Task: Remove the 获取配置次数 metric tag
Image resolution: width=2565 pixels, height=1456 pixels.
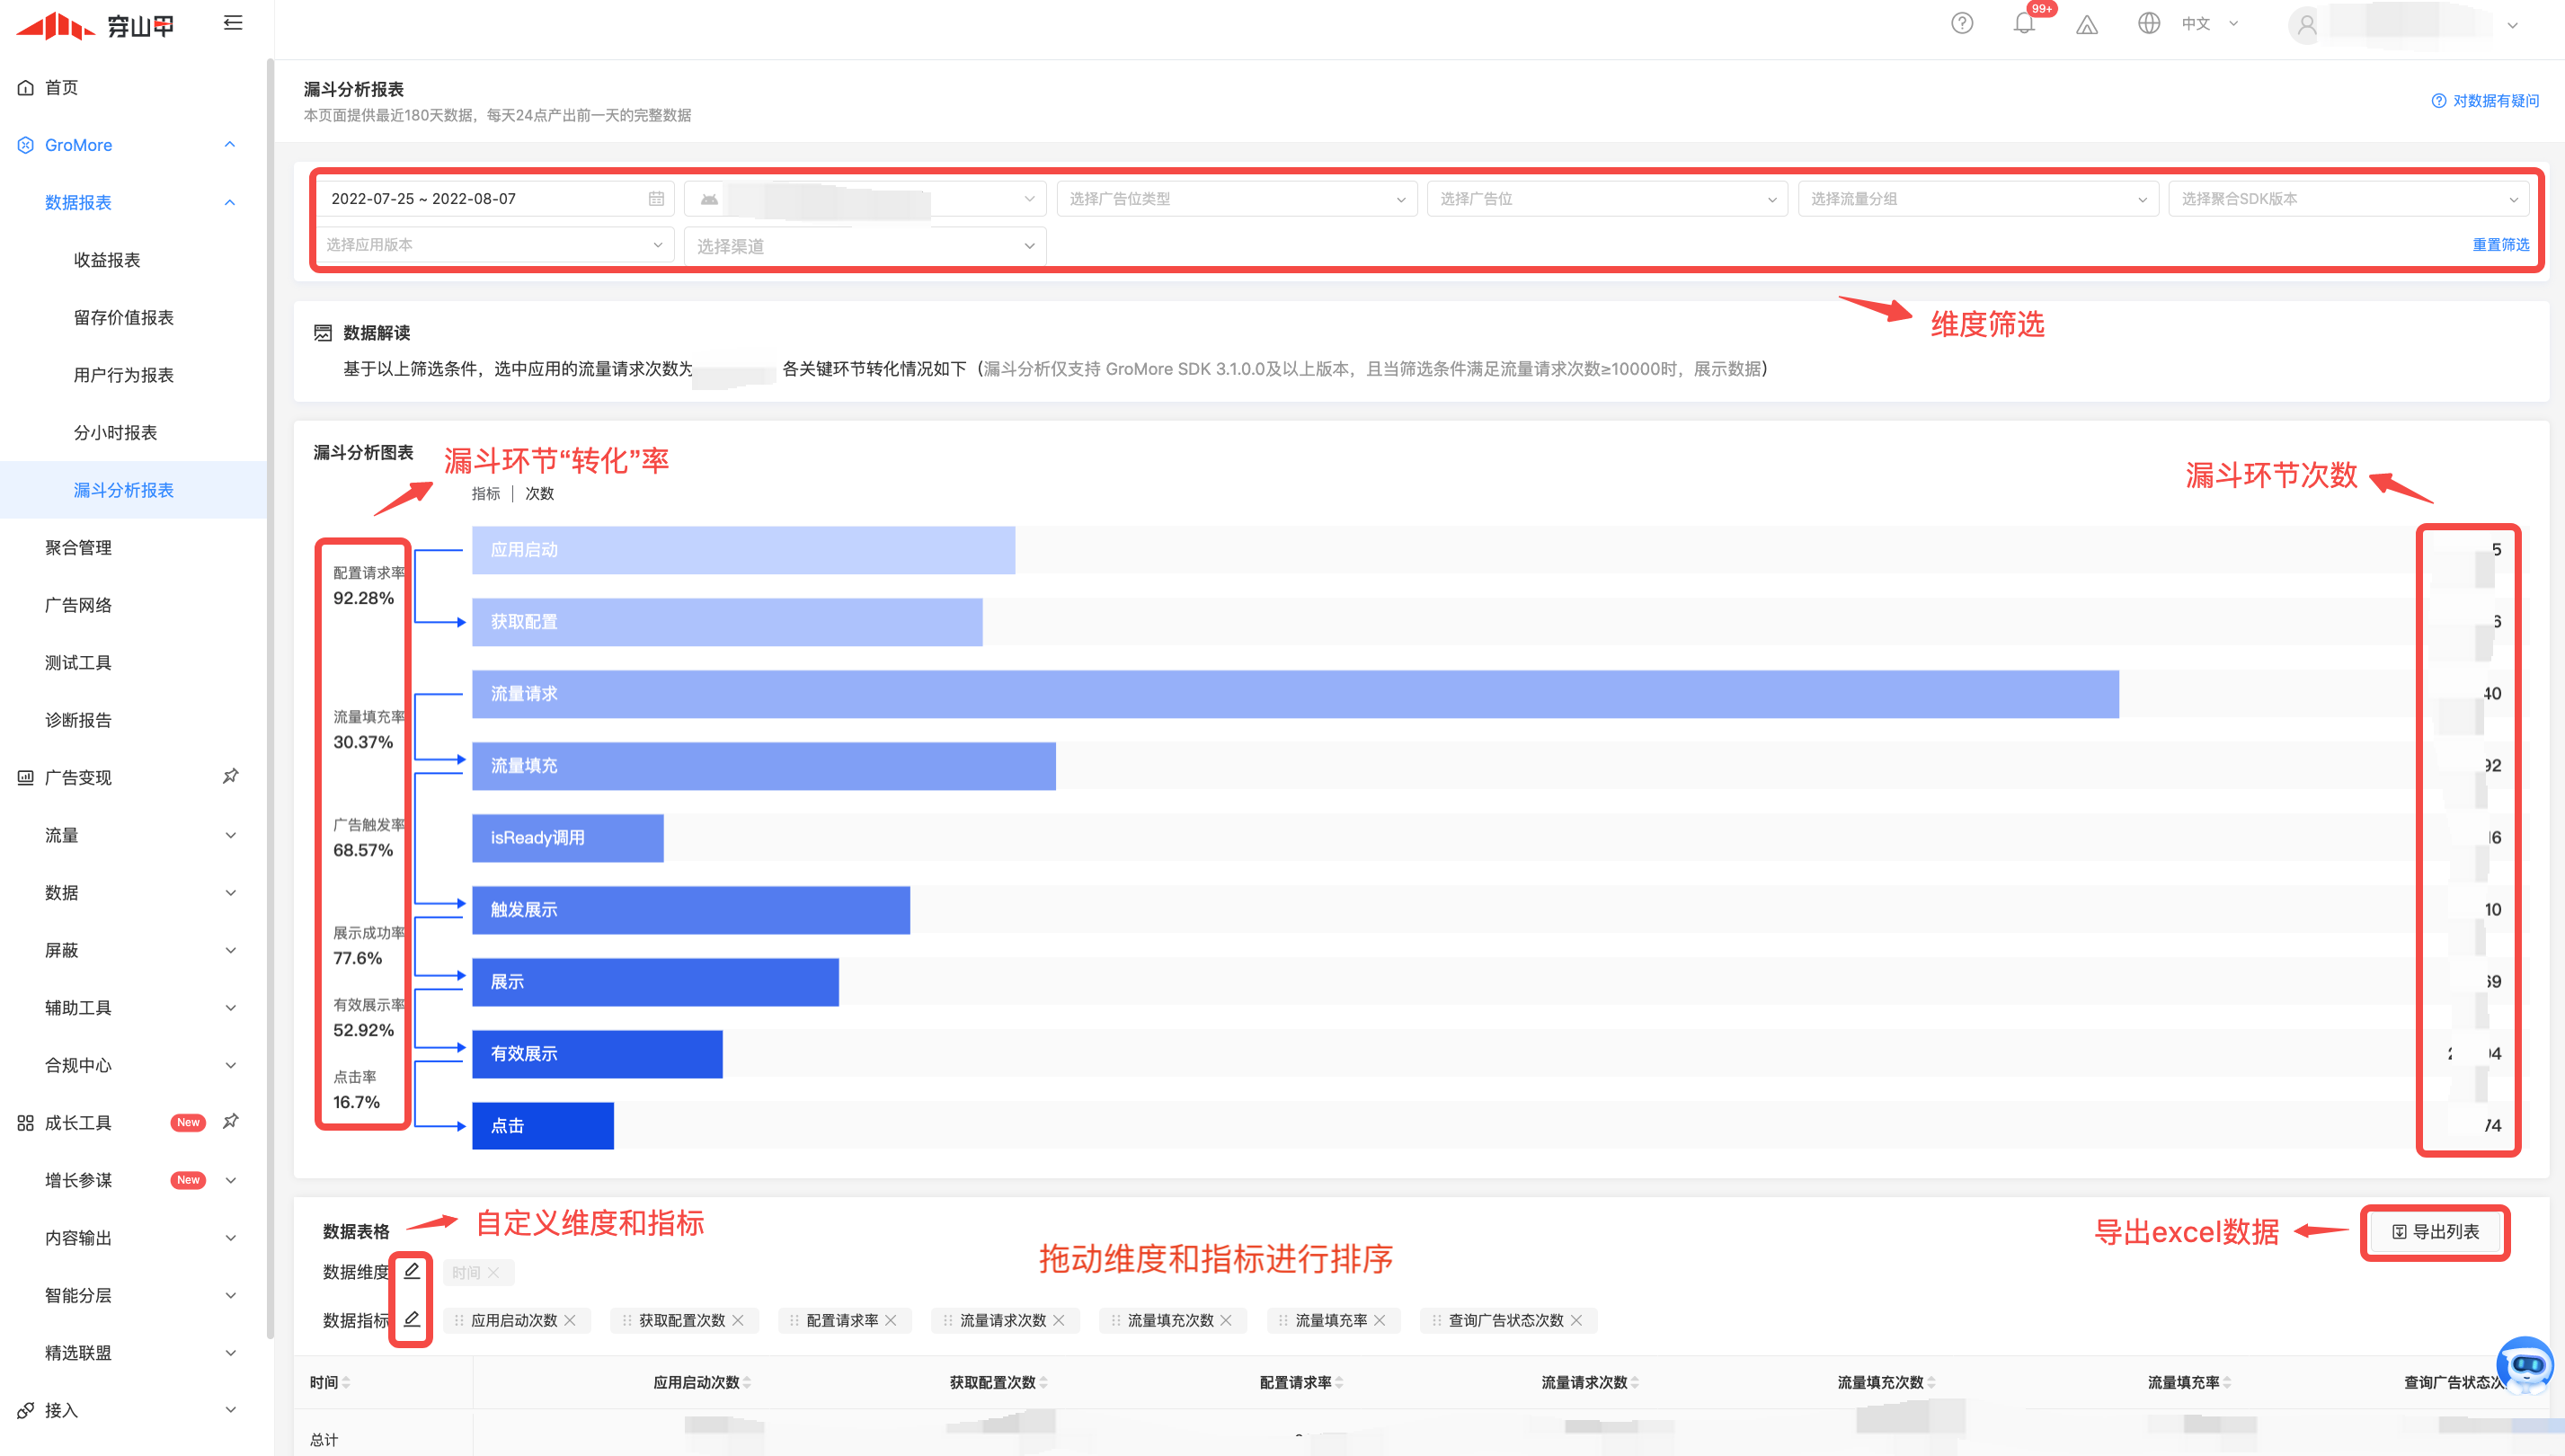Action: 738,1320
